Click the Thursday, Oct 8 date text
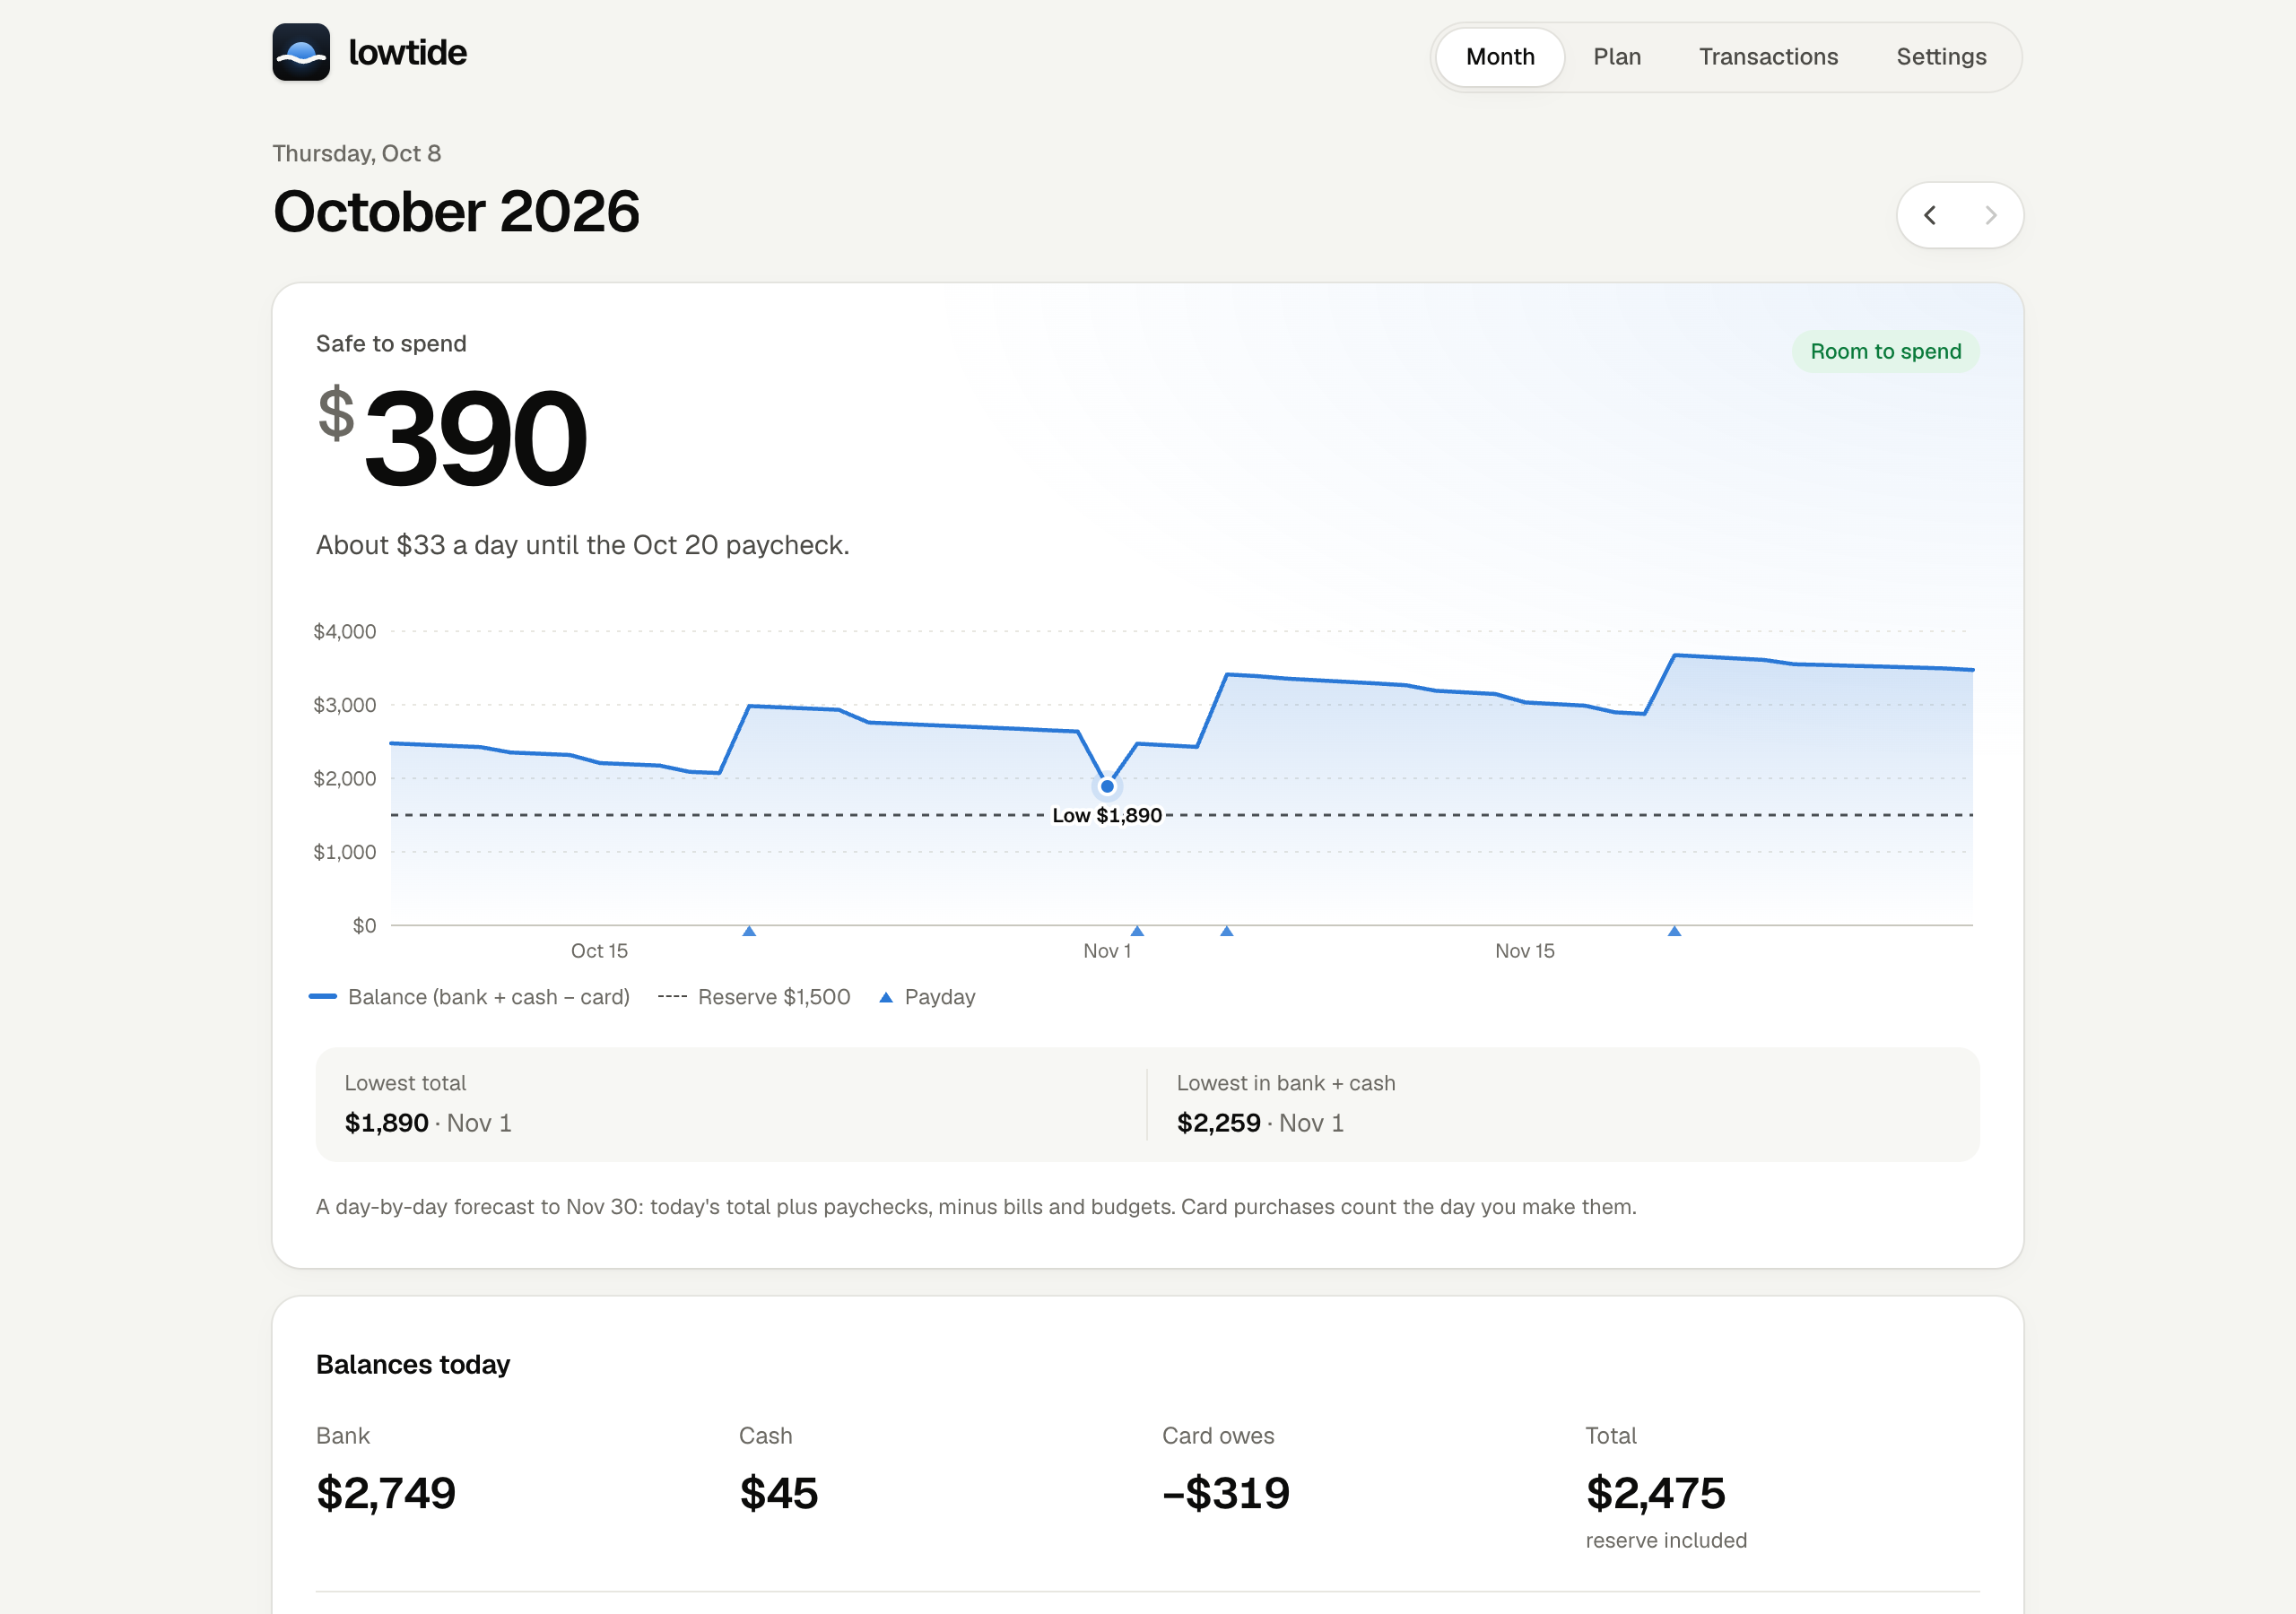The image size is (2296, 1614). [x=357, y=153]
